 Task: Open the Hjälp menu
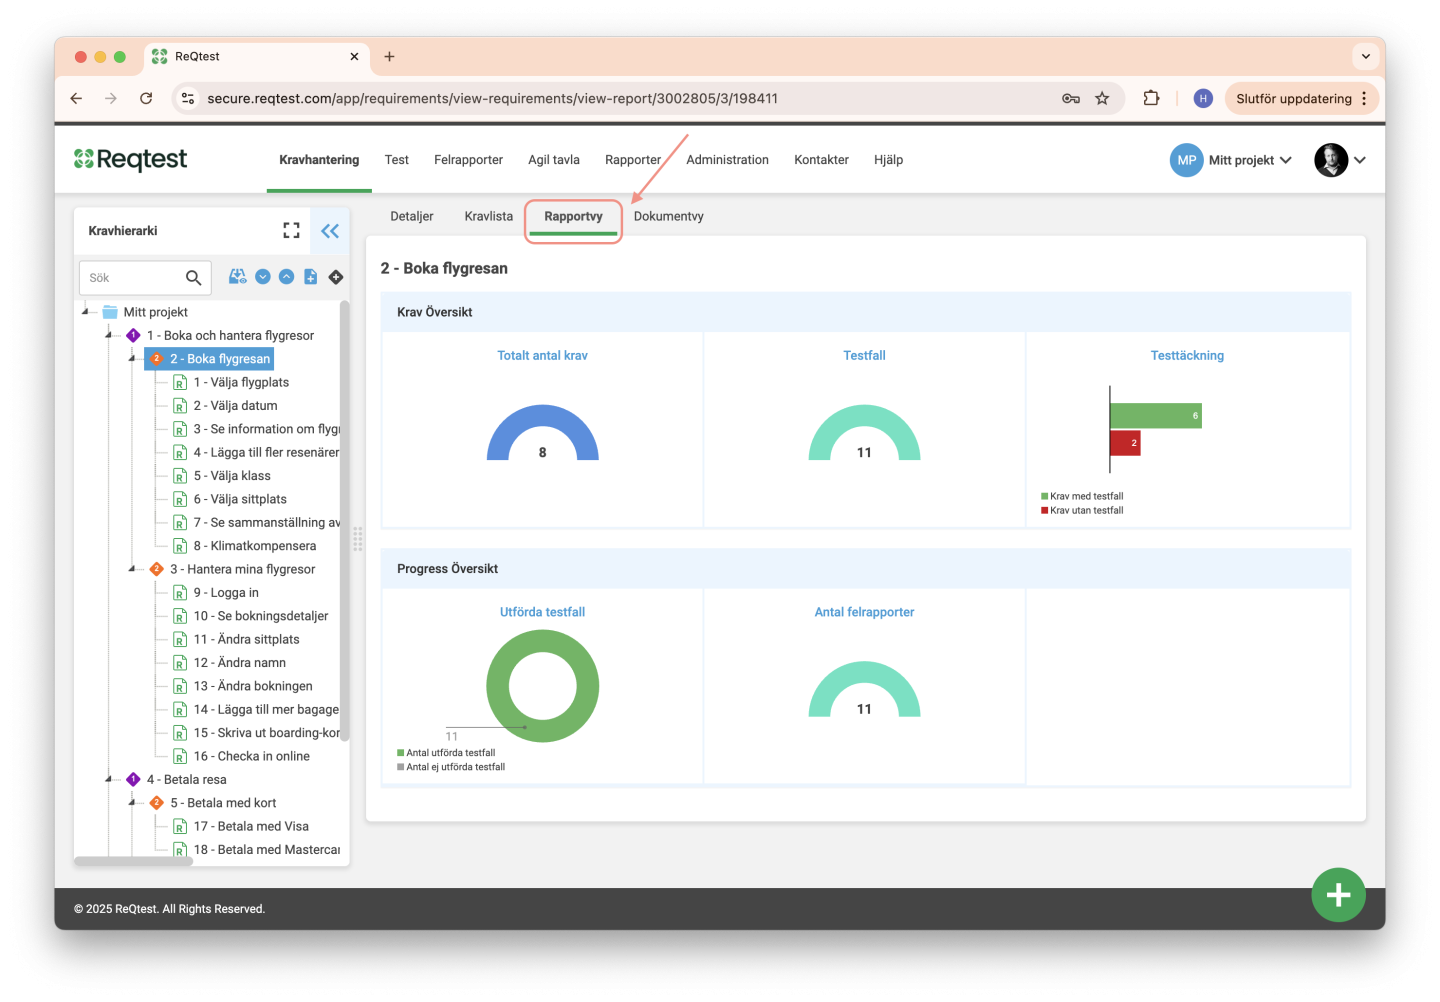[x=888, y=160]
